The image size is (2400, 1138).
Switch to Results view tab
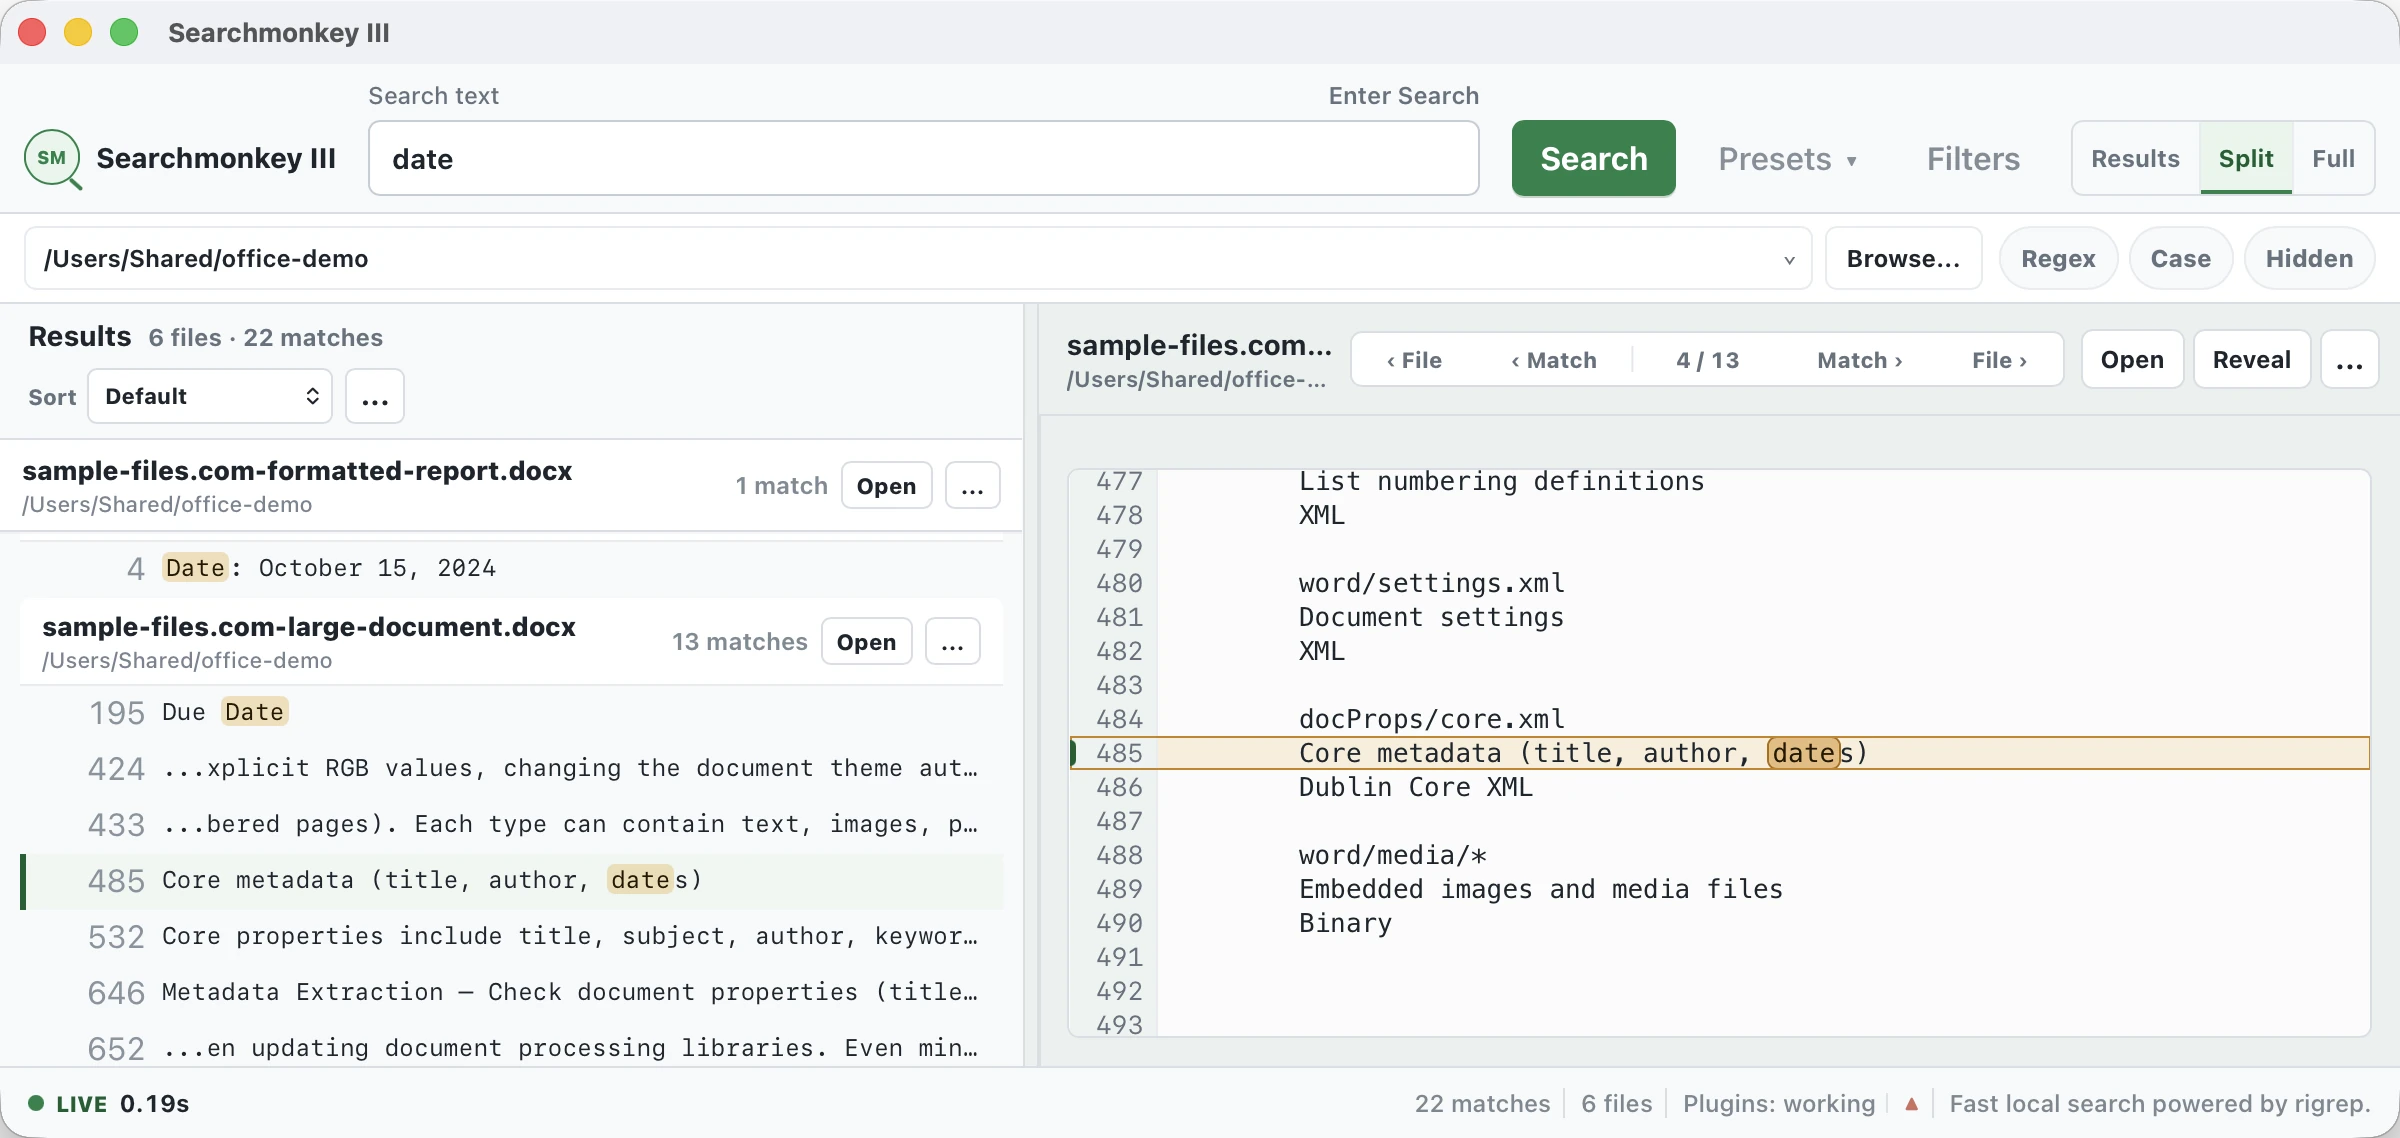[x=2135, y=159]
